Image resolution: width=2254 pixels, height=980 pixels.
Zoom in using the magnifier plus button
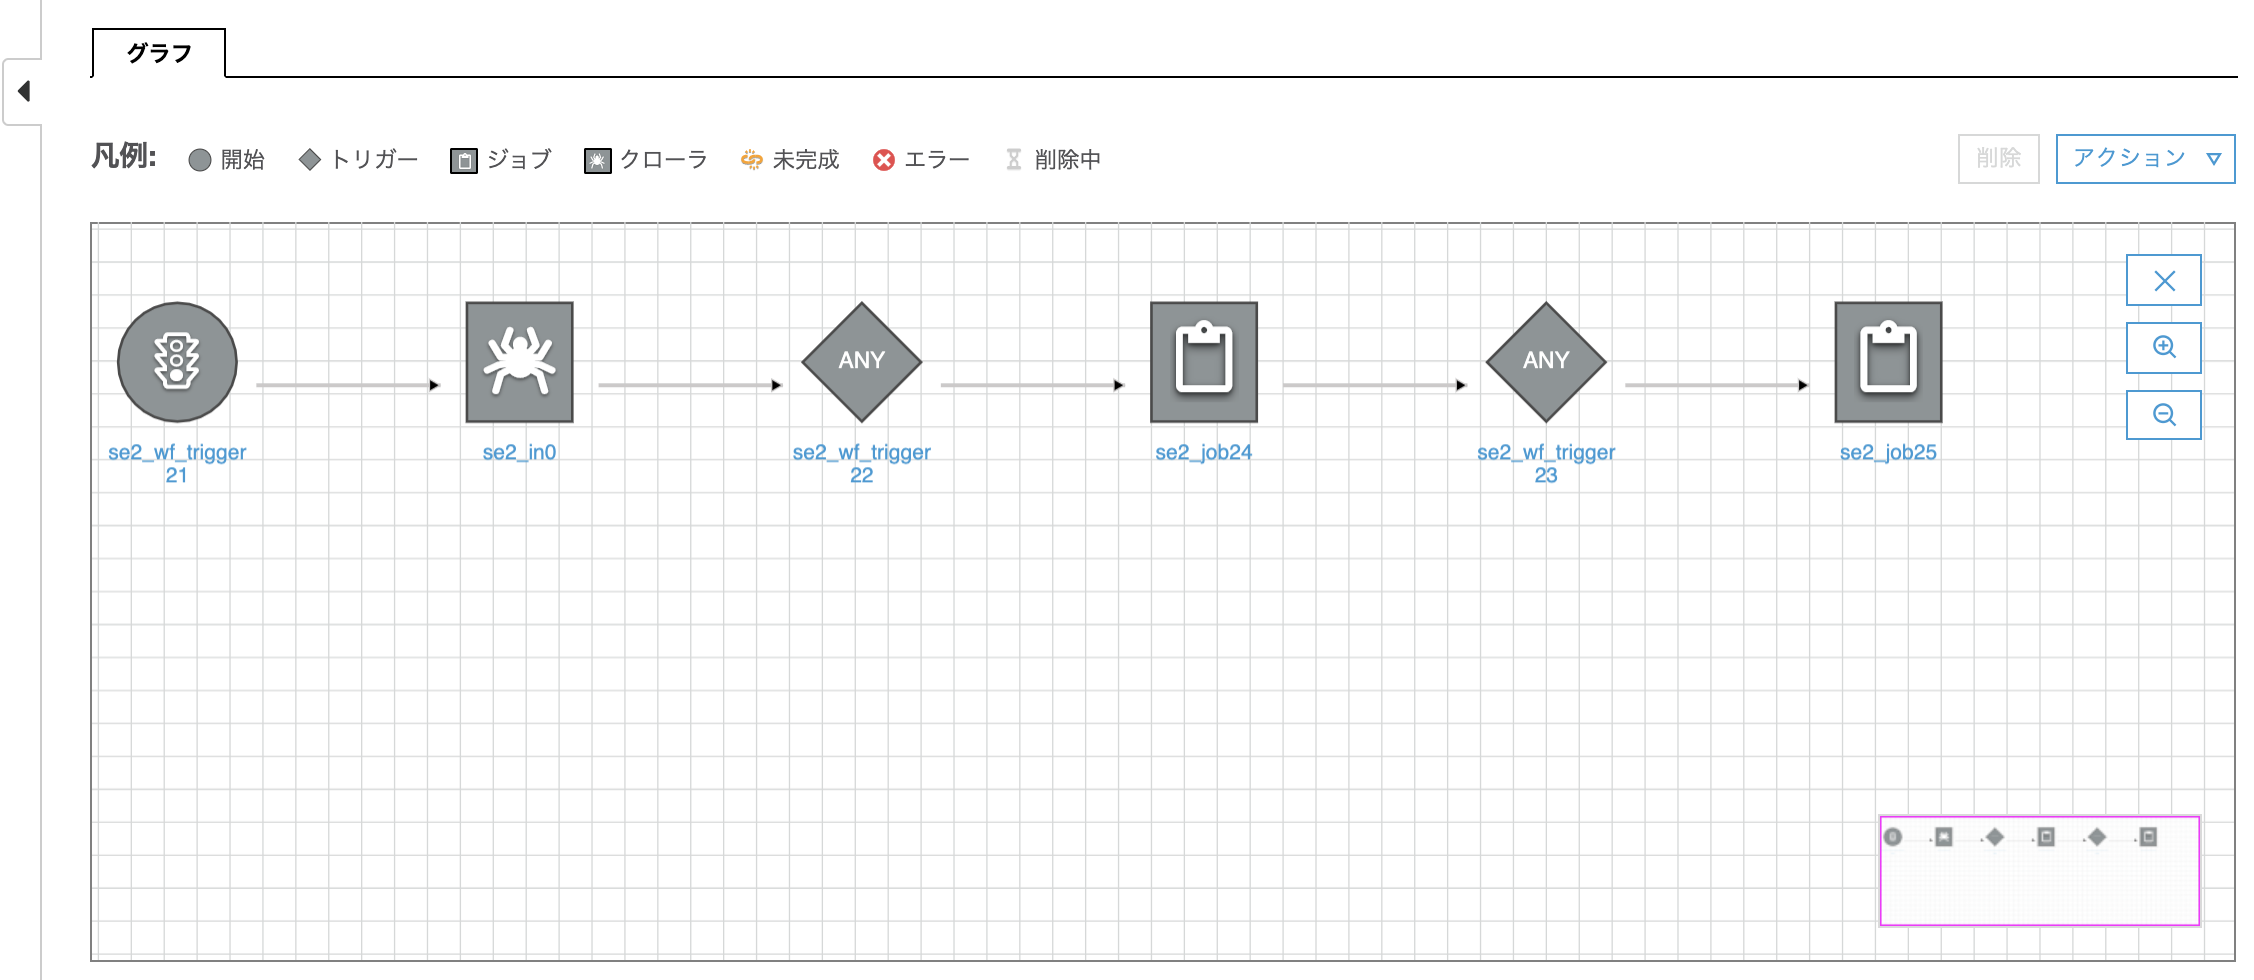click(2164, 347)
